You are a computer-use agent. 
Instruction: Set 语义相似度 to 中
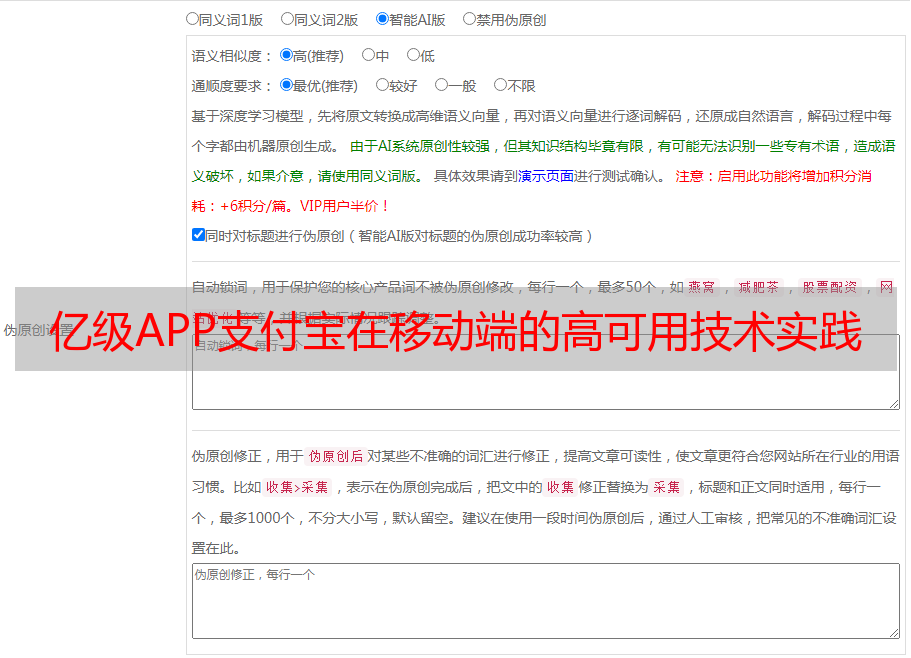click(368, 55)
